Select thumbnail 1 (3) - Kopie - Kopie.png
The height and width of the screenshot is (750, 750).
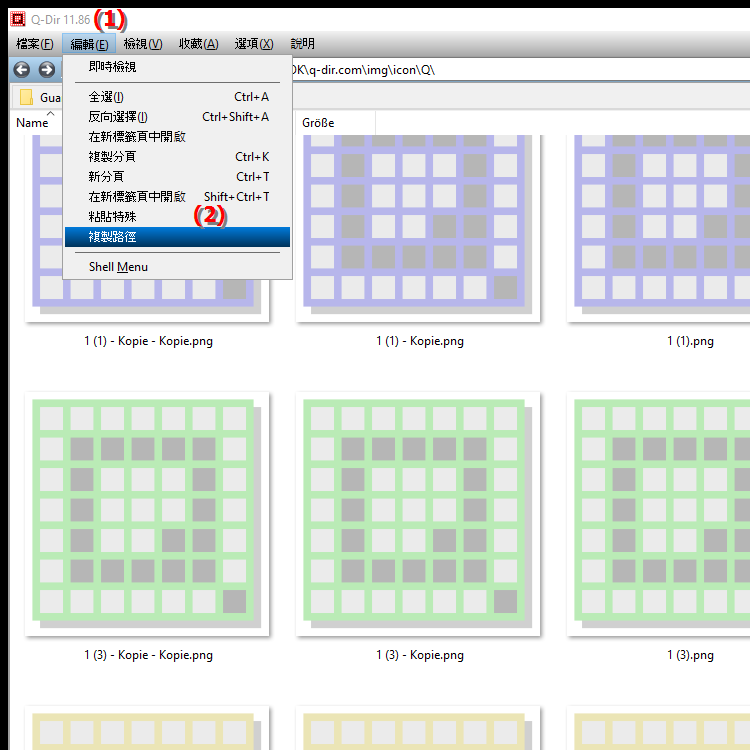[147, 514]
